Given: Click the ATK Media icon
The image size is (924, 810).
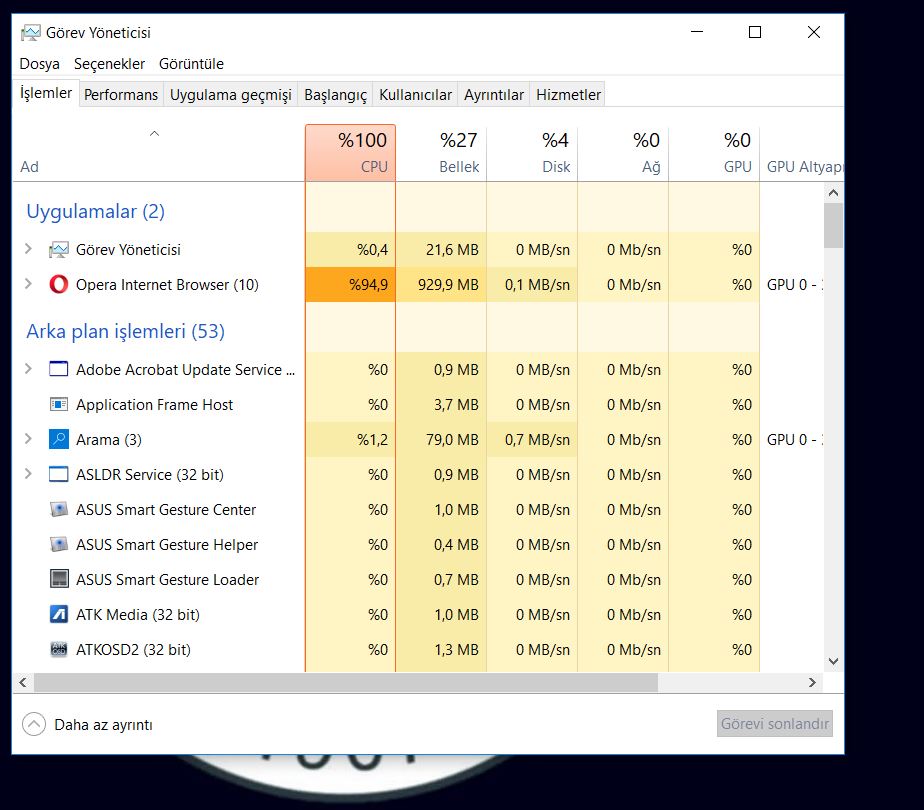Looking at the screenshot, I should [x=58, y=614].
